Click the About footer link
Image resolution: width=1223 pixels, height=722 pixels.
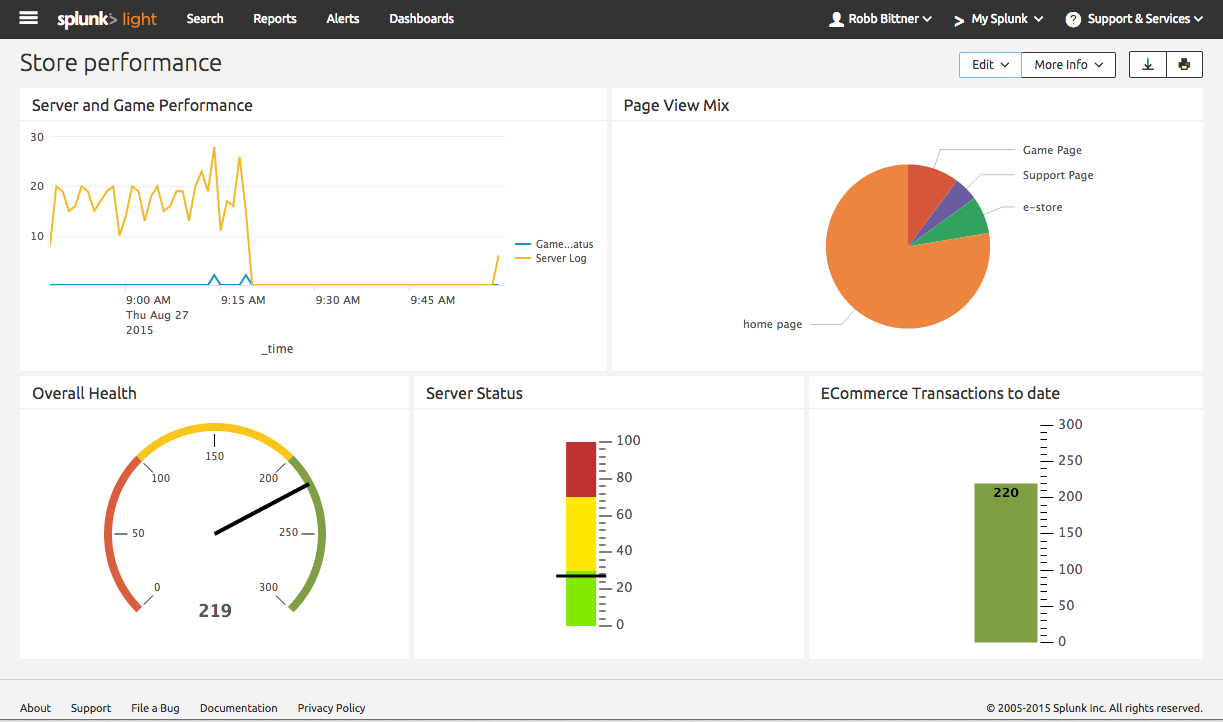tap(35, 708)
